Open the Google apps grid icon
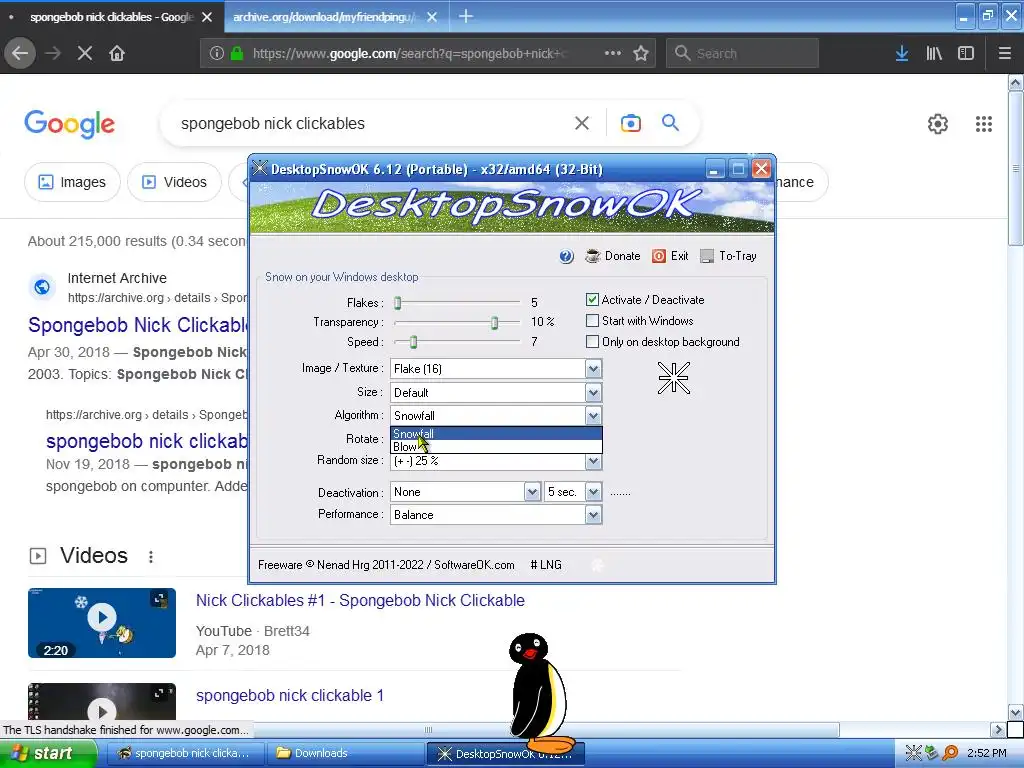Screen dimensions: 1024x768 [x=984, y=123]
